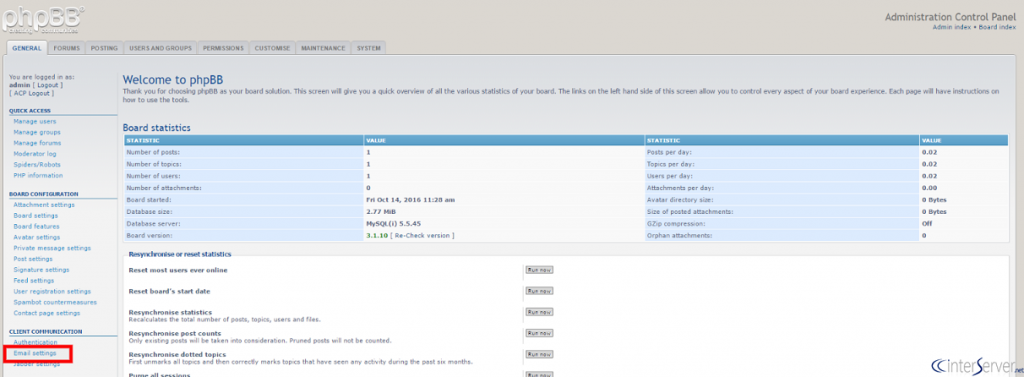Screen dimensions: 1024x377
Task: Open Signature settings
Action: [41, 270]
